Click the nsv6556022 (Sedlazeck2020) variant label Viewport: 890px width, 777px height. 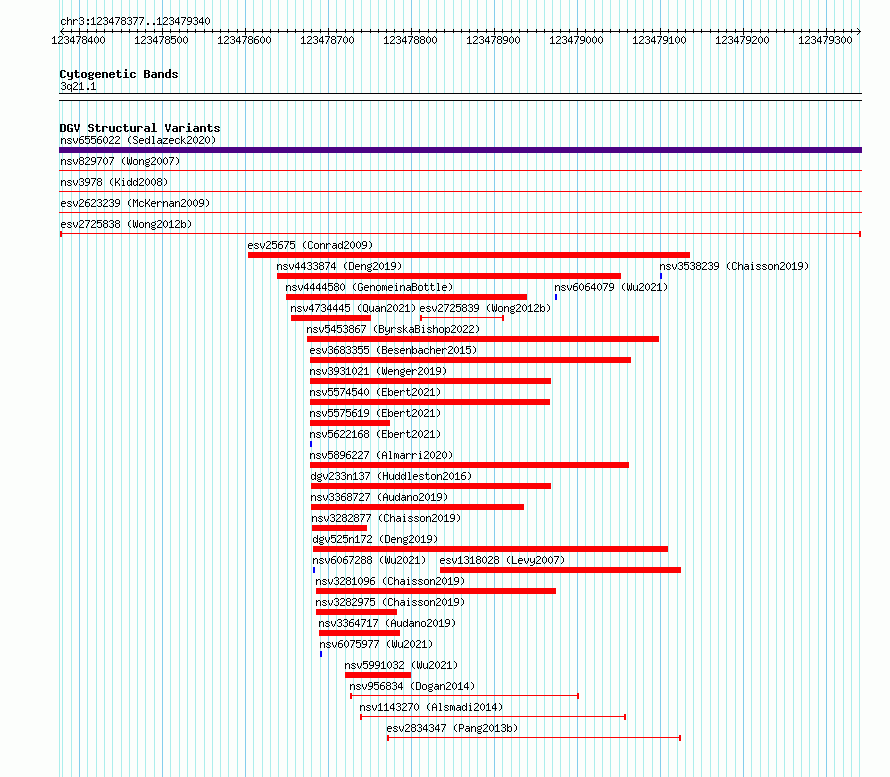tap(138, 140)
